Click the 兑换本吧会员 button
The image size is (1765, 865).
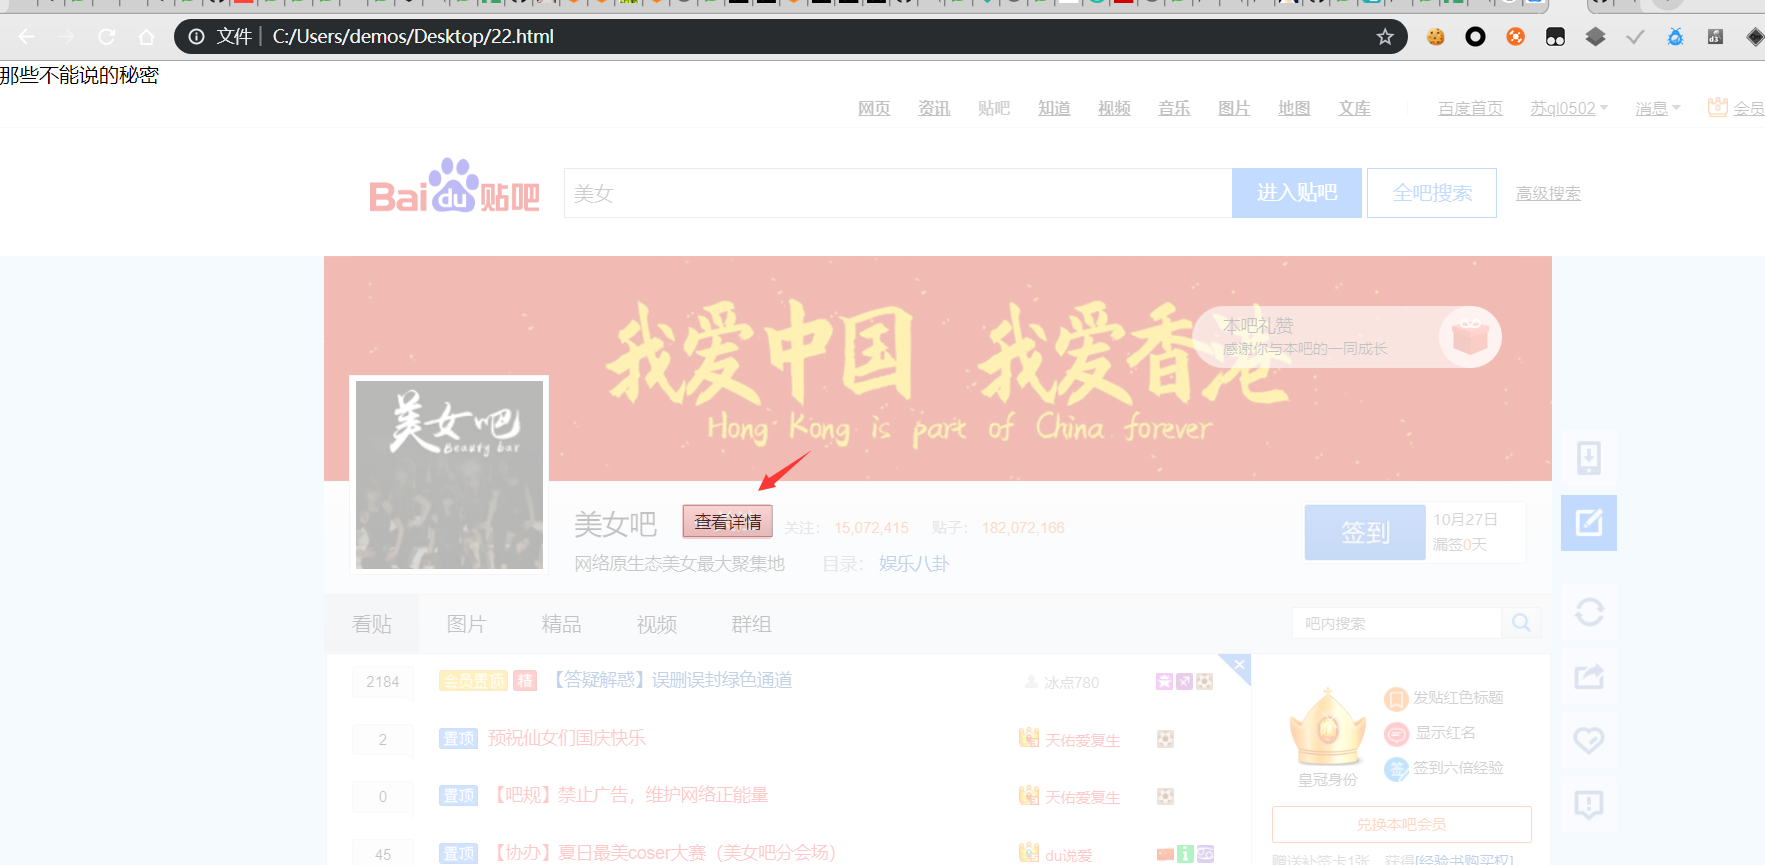(1401, 824)
